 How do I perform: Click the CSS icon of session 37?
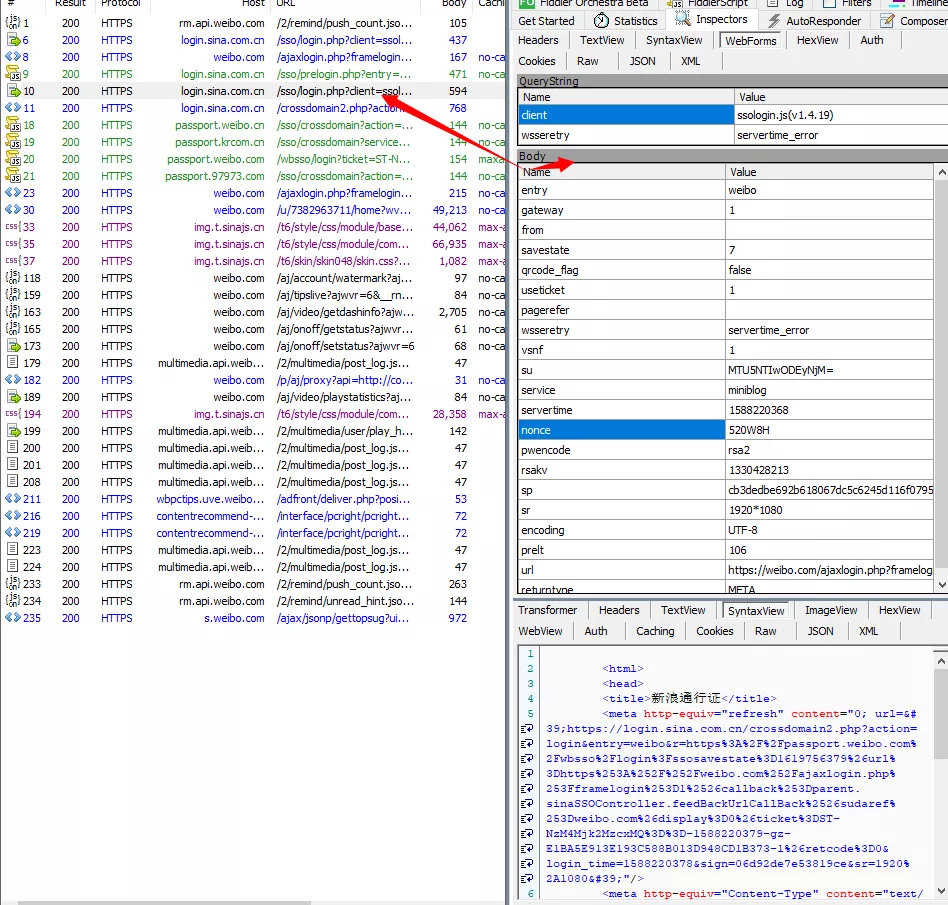click(x=12, y=261)
